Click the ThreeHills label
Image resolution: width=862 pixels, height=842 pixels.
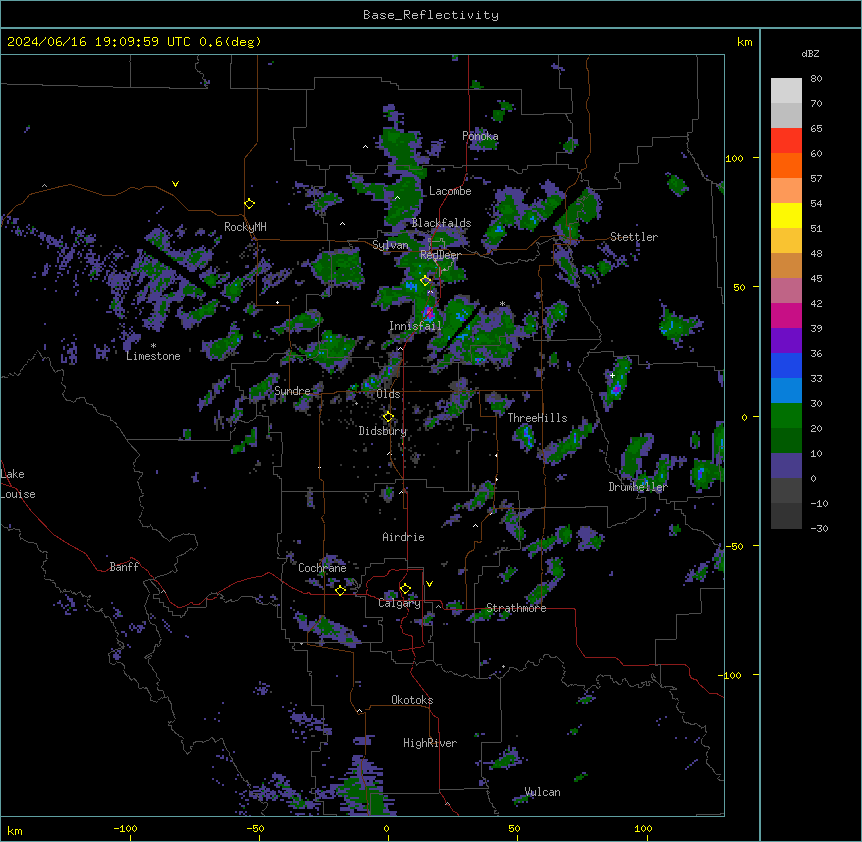click(537, 418)
